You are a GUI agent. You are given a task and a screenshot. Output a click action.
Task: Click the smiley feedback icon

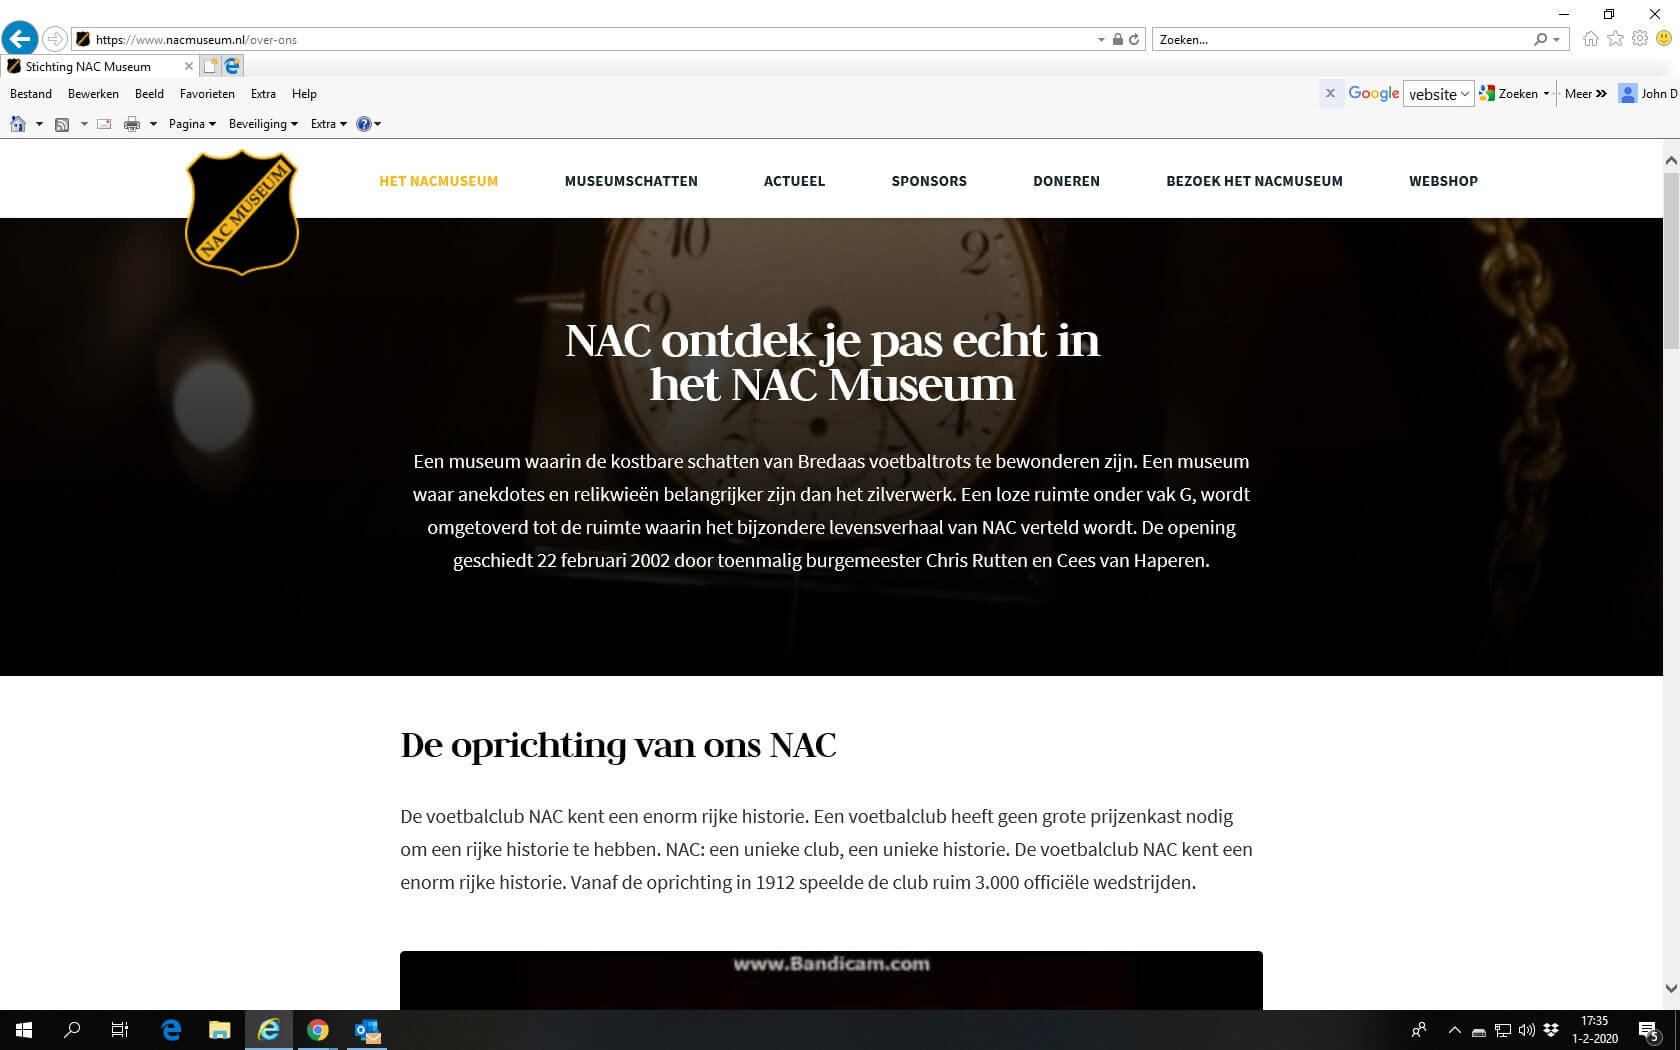(x=1664, y=39)
